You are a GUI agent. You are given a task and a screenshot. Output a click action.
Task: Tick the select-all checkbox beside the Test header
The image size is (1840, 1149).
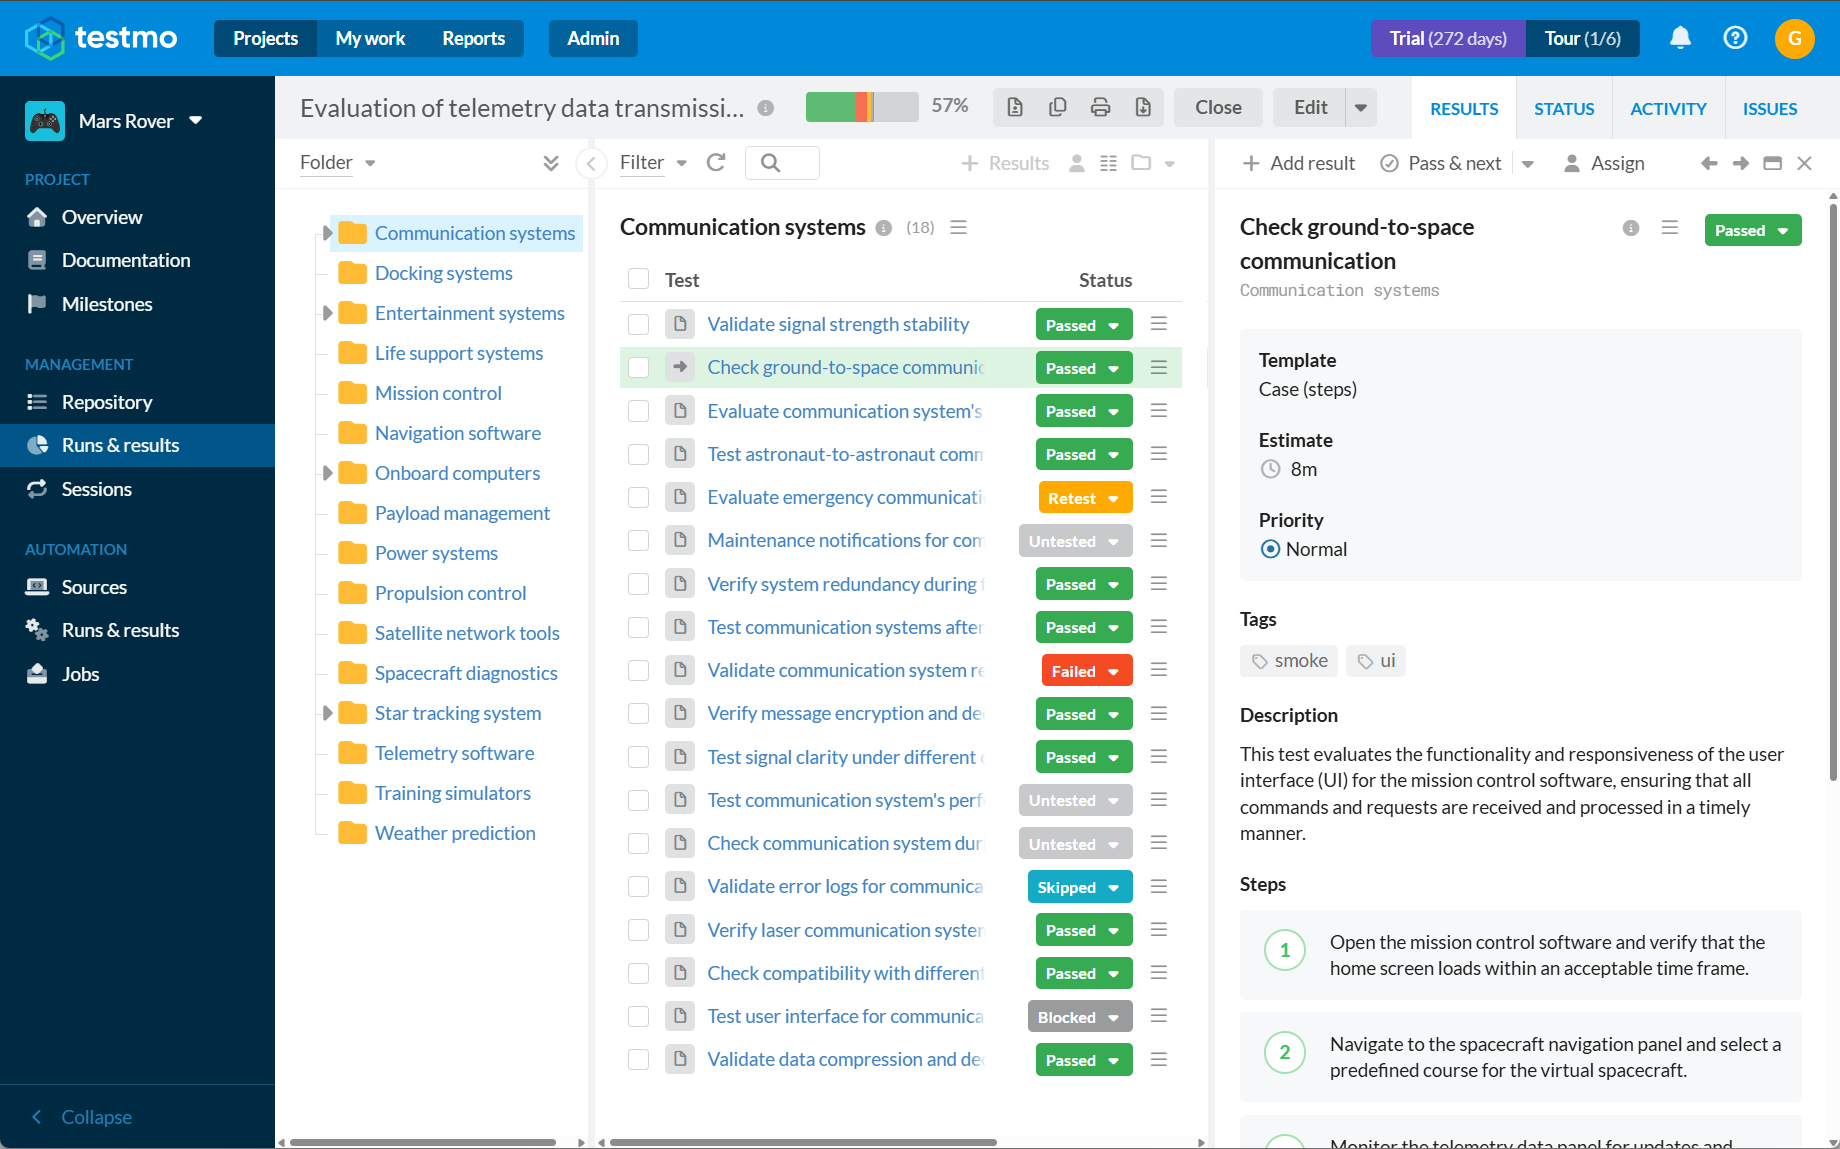click(639, 280)
